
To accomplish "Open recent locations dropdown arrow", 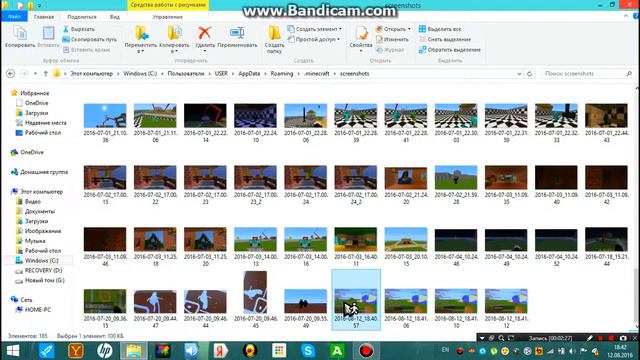I will point(35,73).
